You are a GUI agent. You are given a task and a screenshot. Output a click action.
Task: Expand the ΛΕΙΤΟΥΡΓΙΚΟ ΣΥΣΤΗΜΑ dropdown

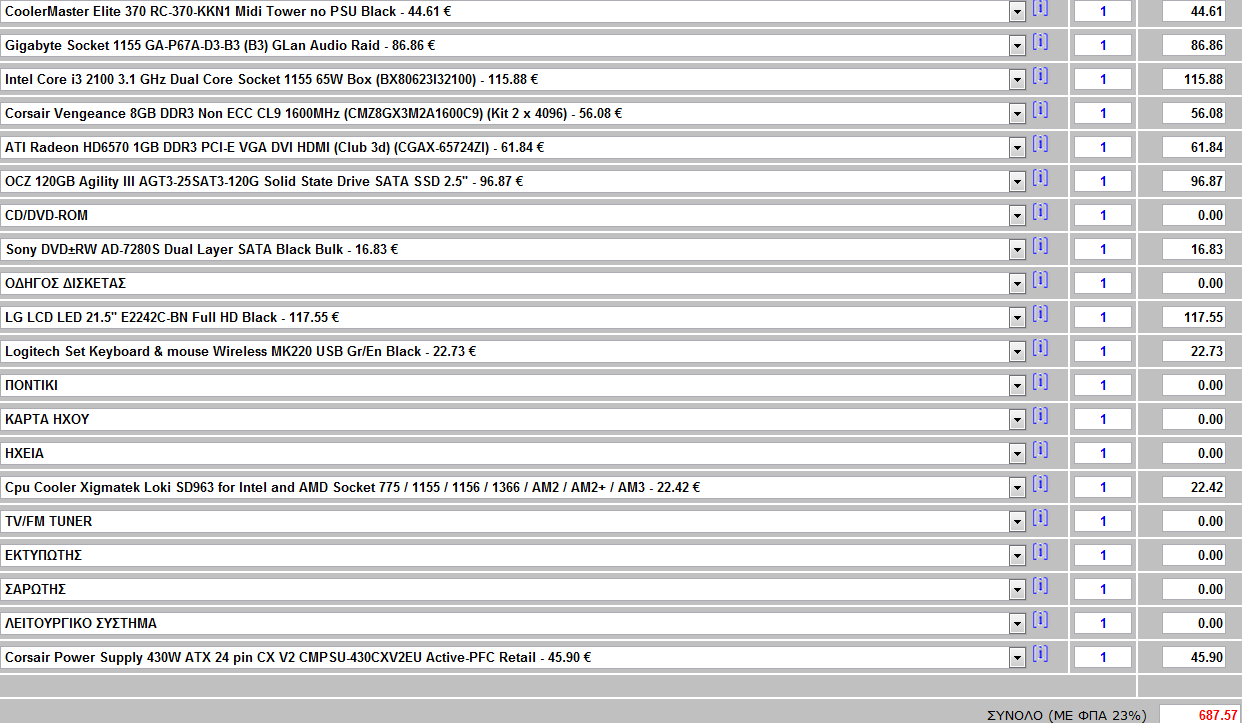[x=1018, y=624]
